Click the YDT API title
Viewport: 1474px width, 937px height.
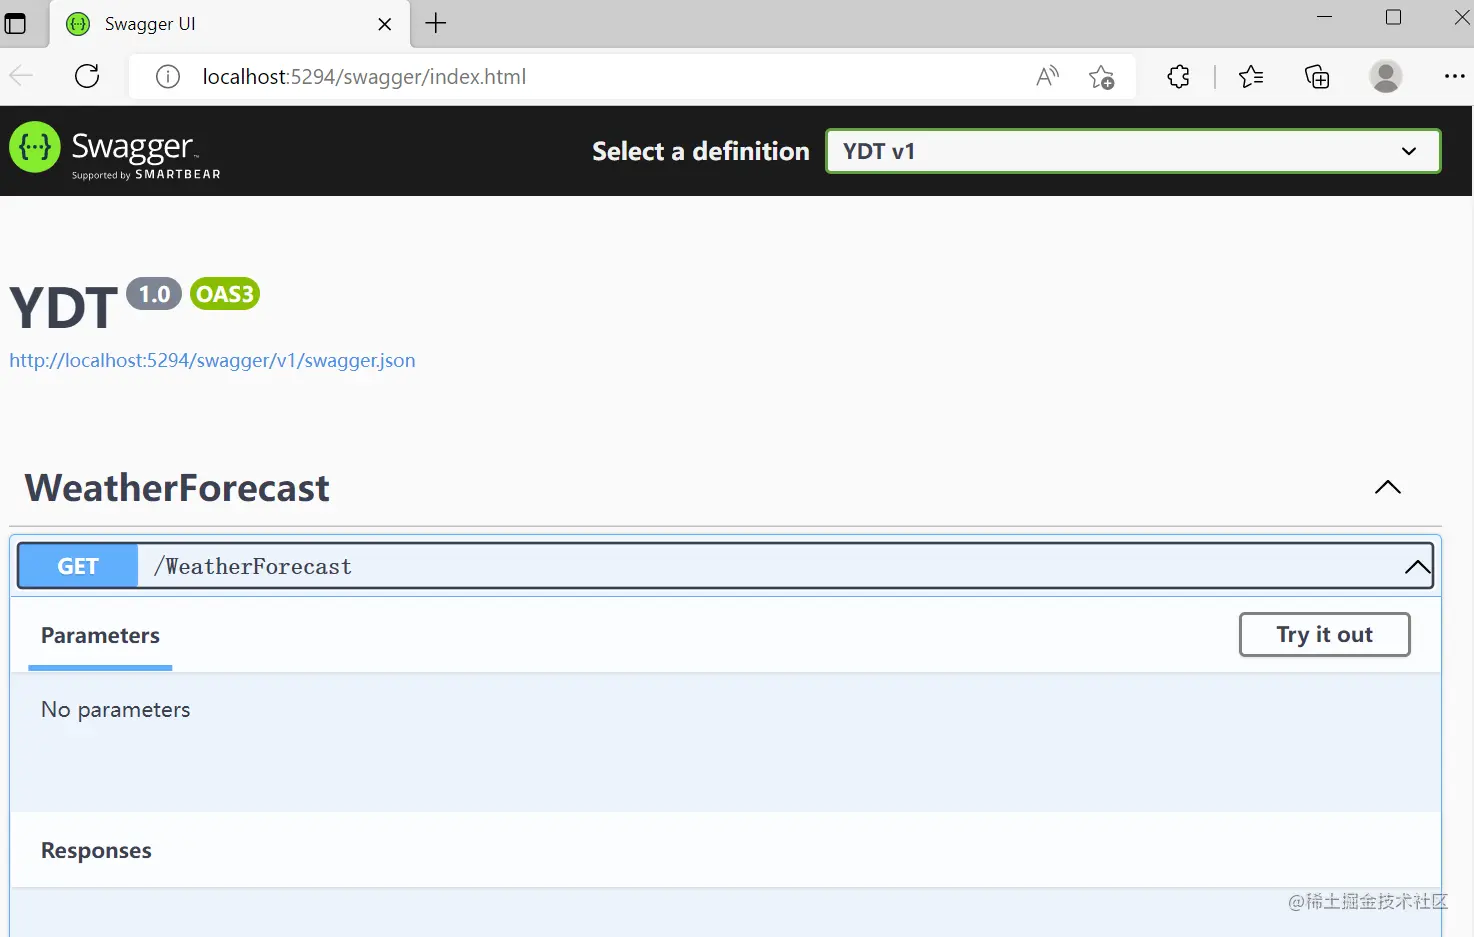pos(63,307)
